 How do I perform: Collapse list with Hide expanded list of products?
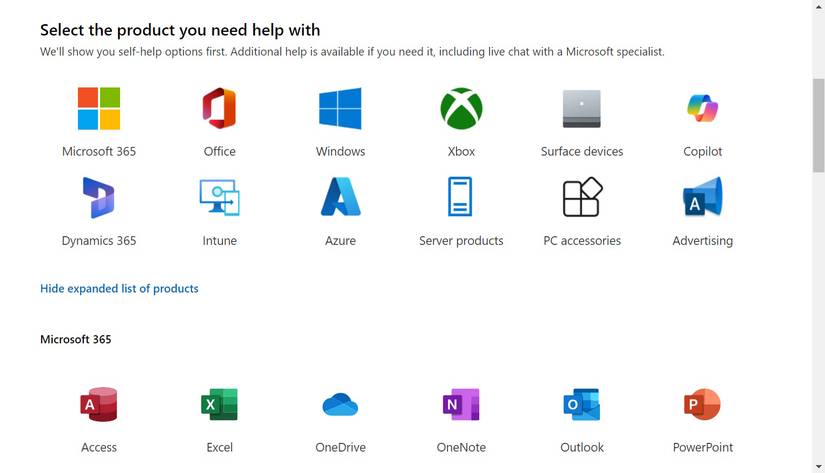pos(119,289)
